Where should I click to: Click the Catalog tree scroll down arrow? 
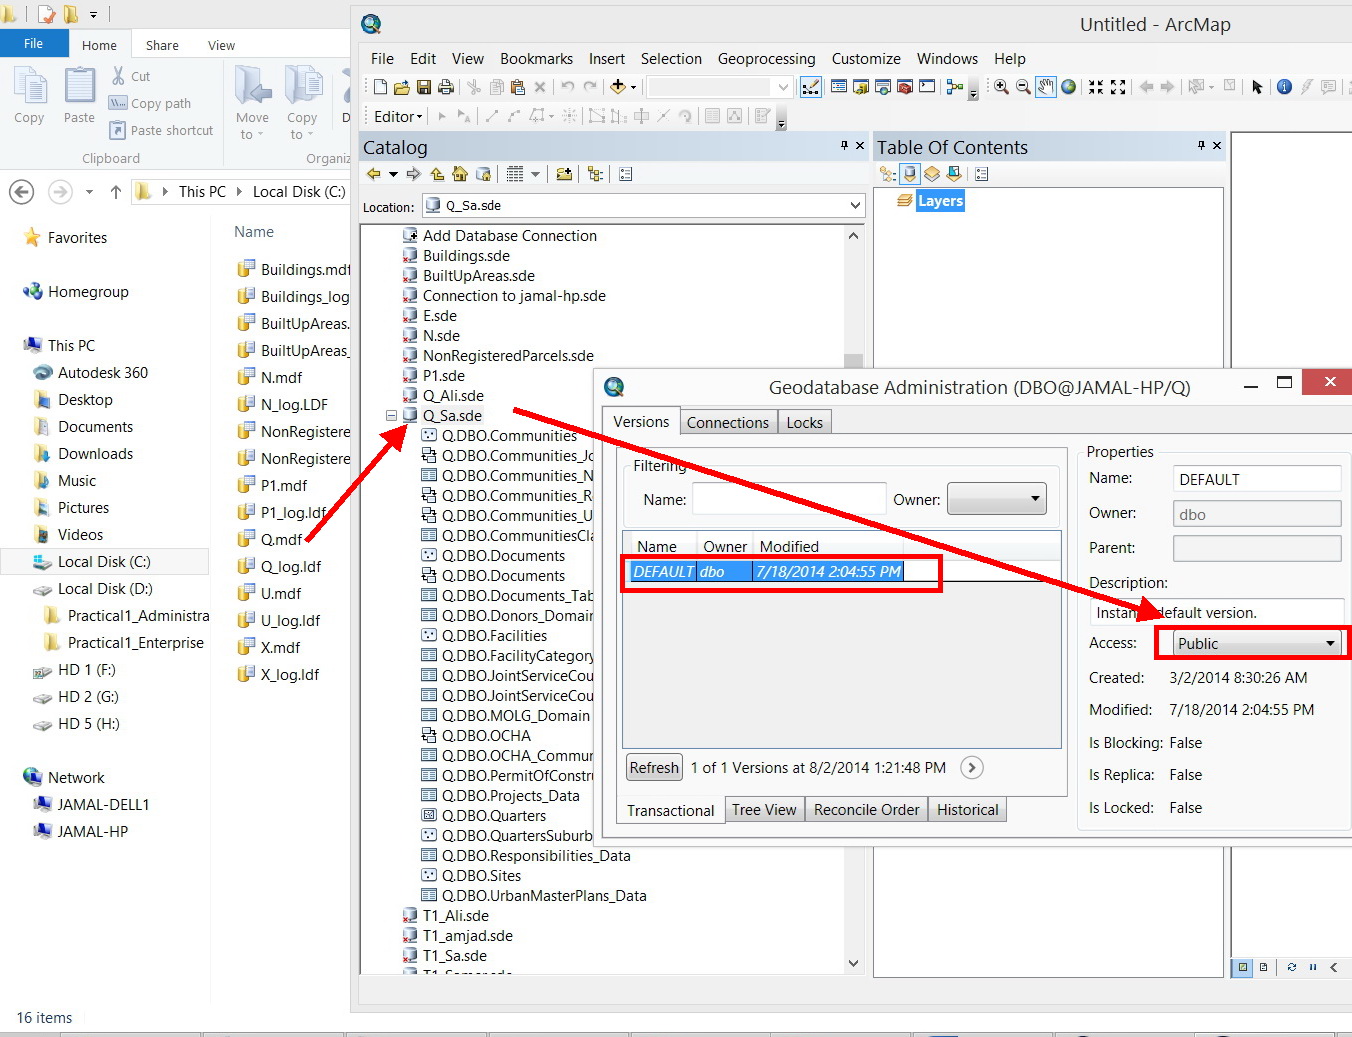click(853, 963)
